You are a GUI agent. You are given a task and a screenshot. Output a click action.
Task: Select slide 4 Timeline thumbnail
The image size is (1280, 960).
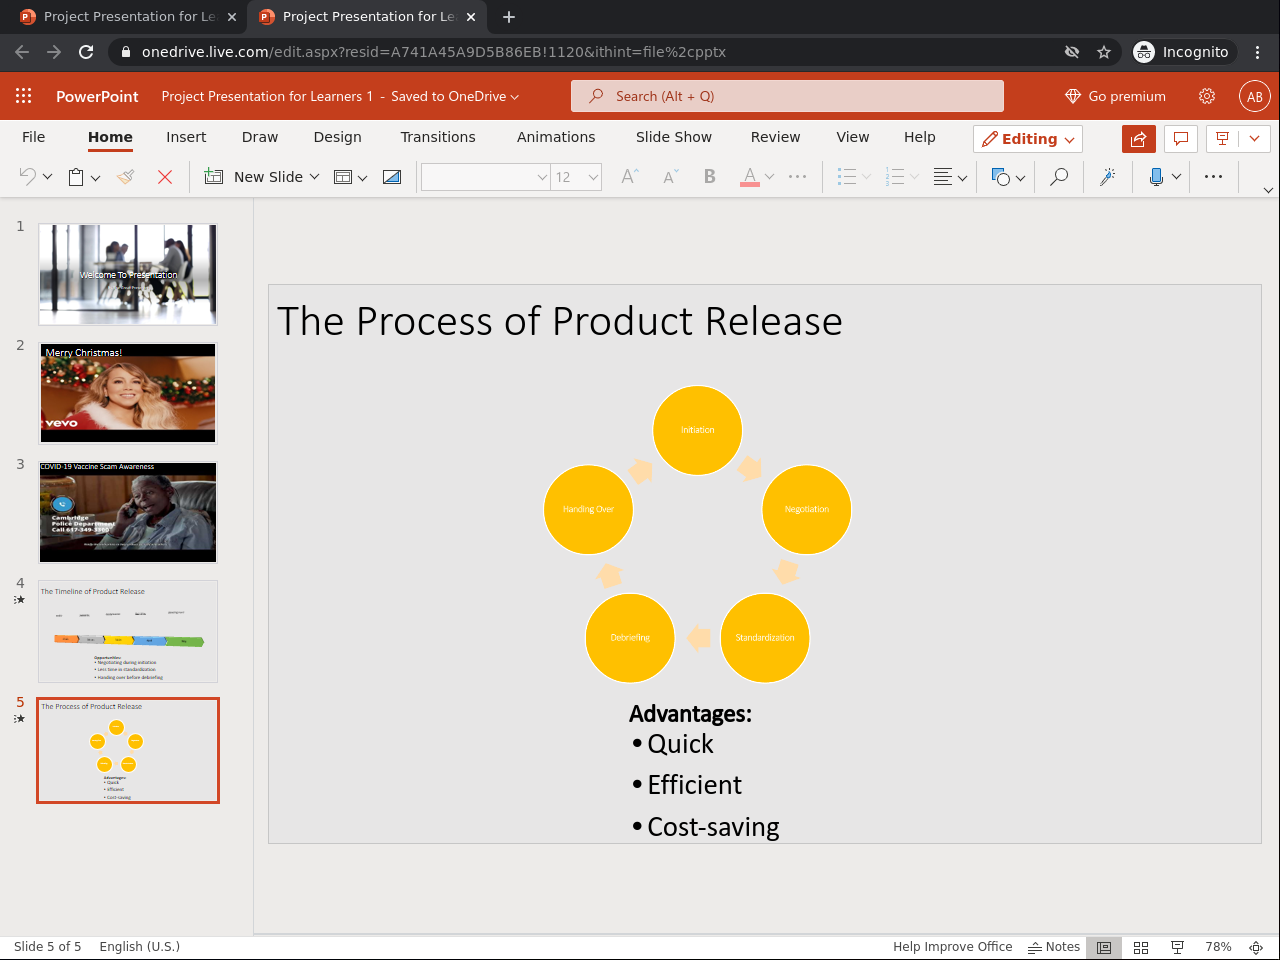click(x=128, y=631)
